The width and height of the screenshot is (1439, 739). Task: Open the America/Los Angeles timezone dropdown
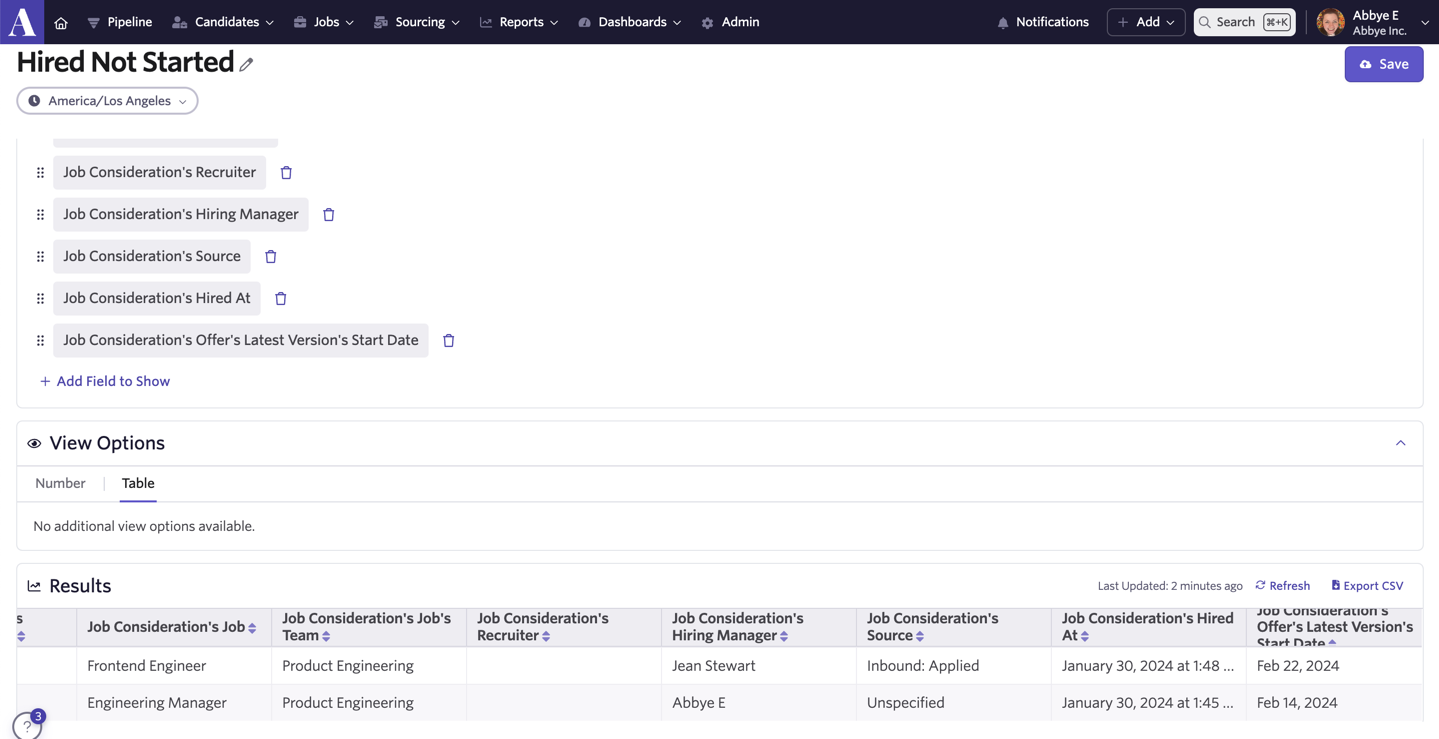[107, 101]
